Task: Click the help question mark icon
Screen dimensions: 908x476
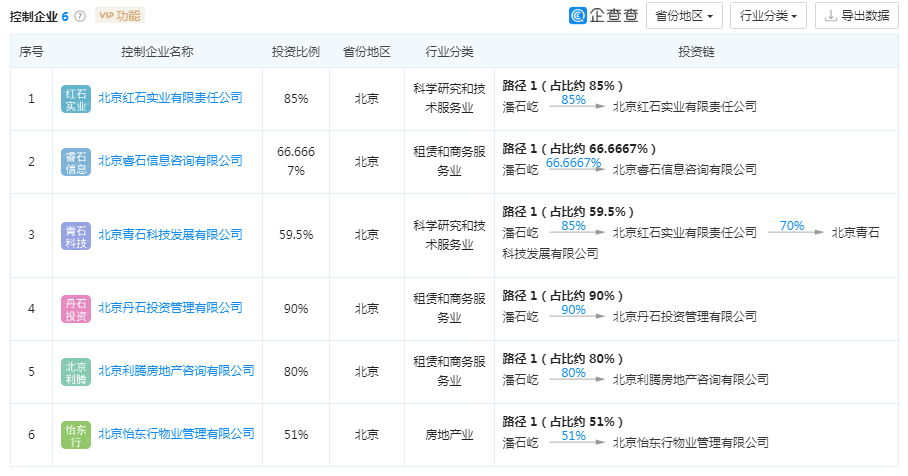Action: (x=80, y=16)
